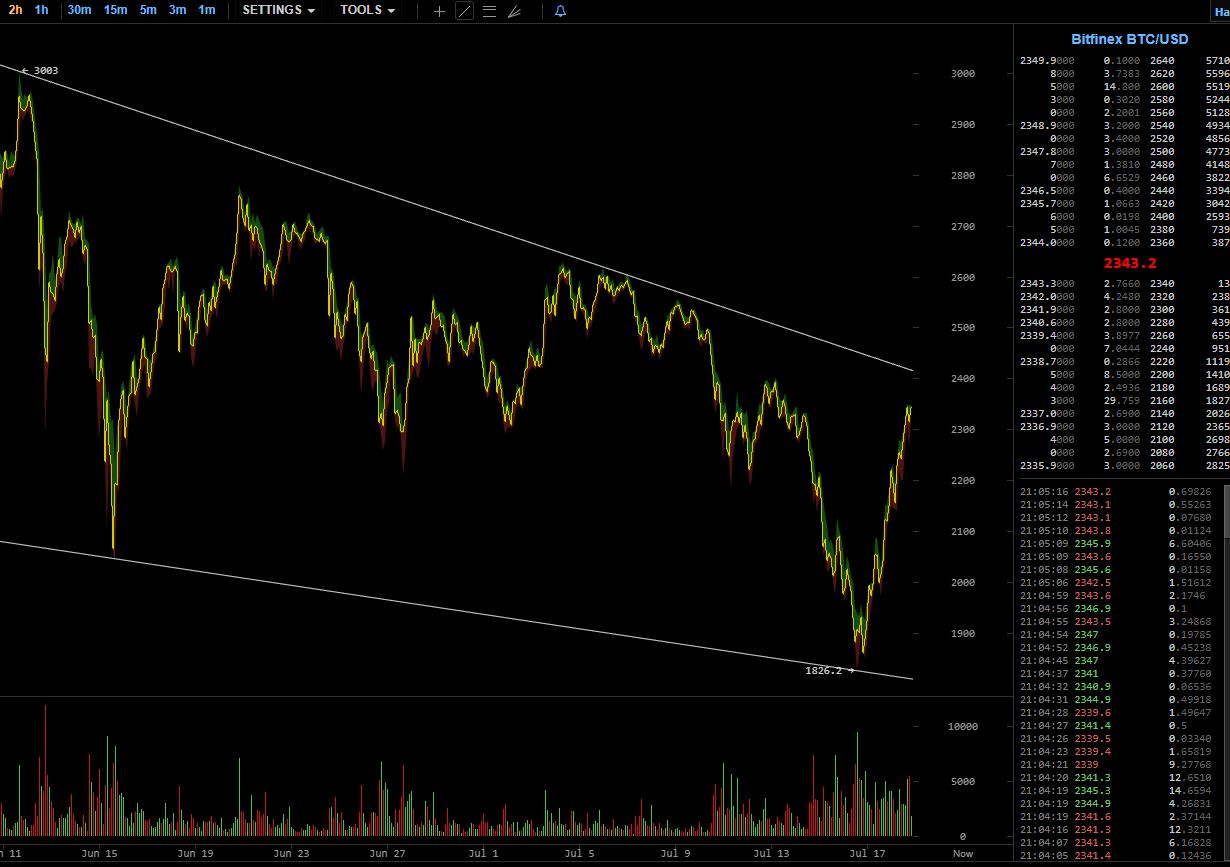Click top bid 2343.3000 row
This screenshot has width=1230, height=867.
[1047, 284]
